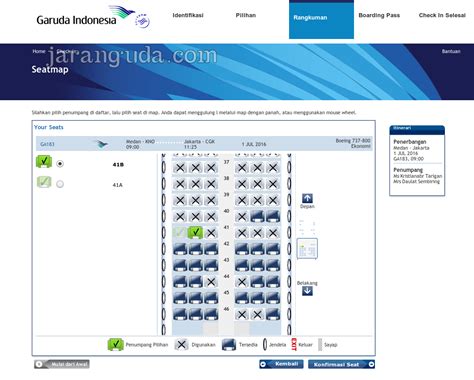Pick row 42 right-side aisle seat
This screenshot has height=380, width=474.
click(242, 249)
